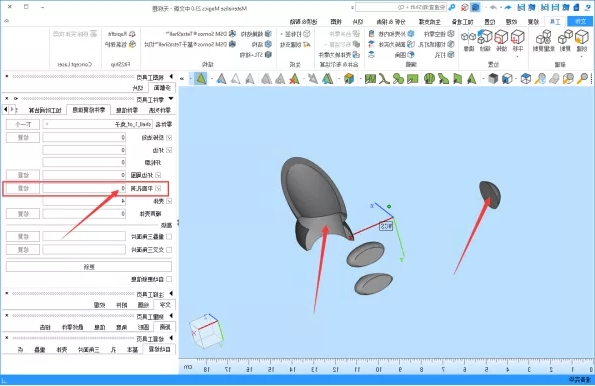
Task: Click 修复 button in the 噪声壳体 row
Action: pos(23,214)
